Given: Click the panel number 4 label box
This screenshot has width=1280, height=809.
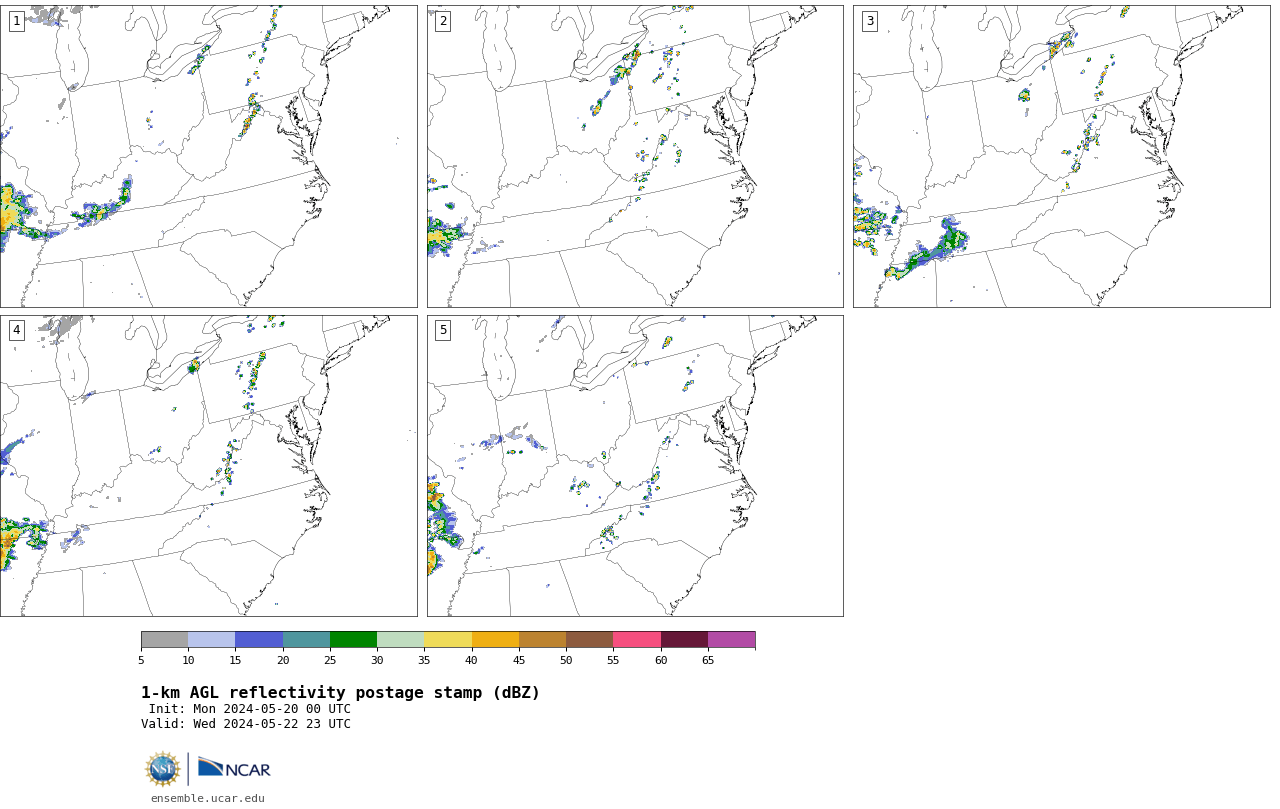Looking at the screenshot, I should click(16, 330).
